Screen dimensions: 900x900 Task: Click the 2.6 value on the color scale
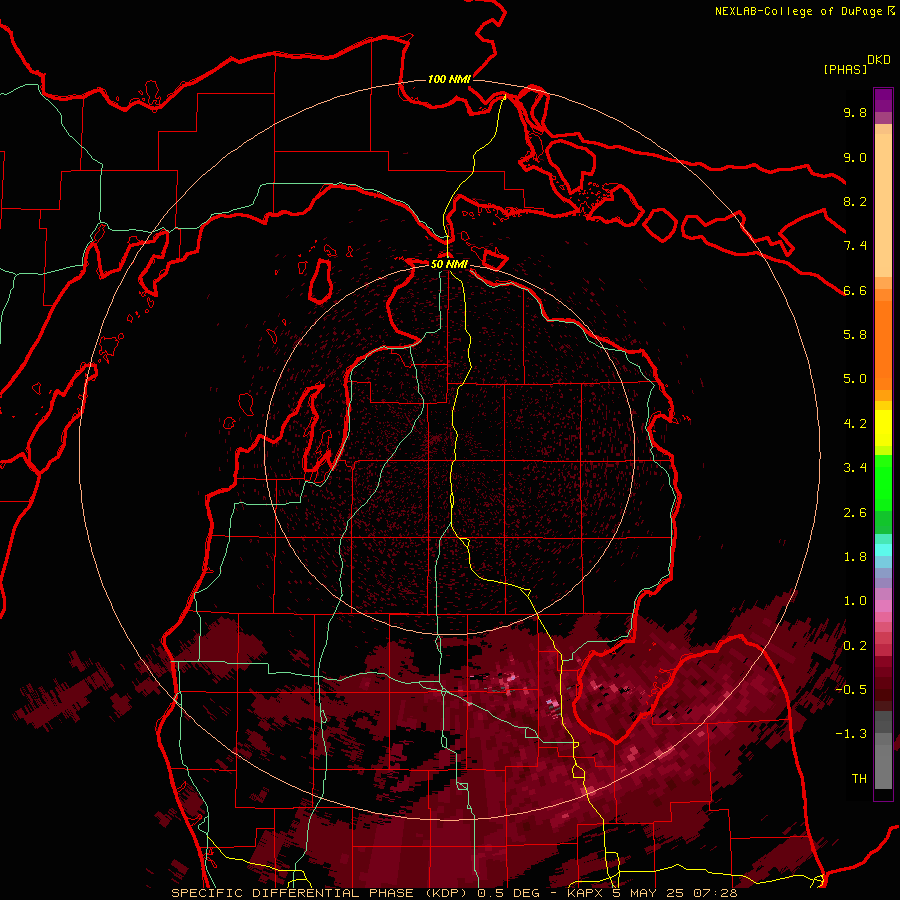855,513
